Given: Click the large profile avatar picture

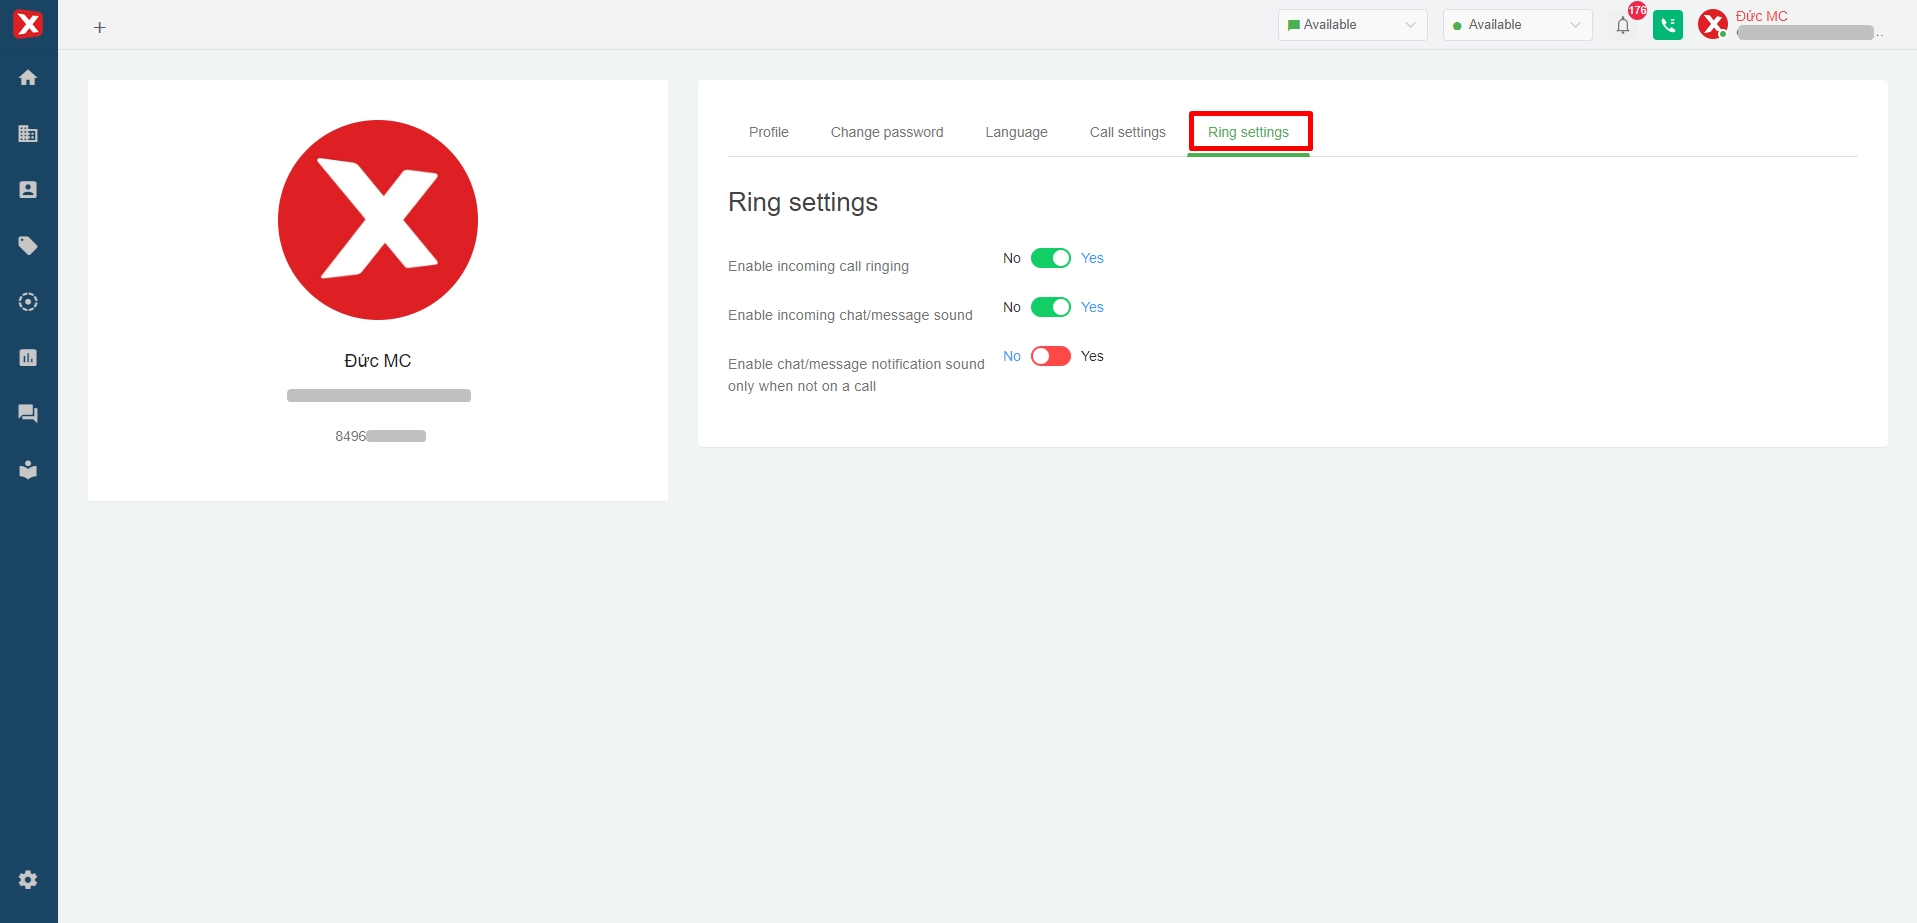Looking at the screenshot, I should click(x=378, y=220).
